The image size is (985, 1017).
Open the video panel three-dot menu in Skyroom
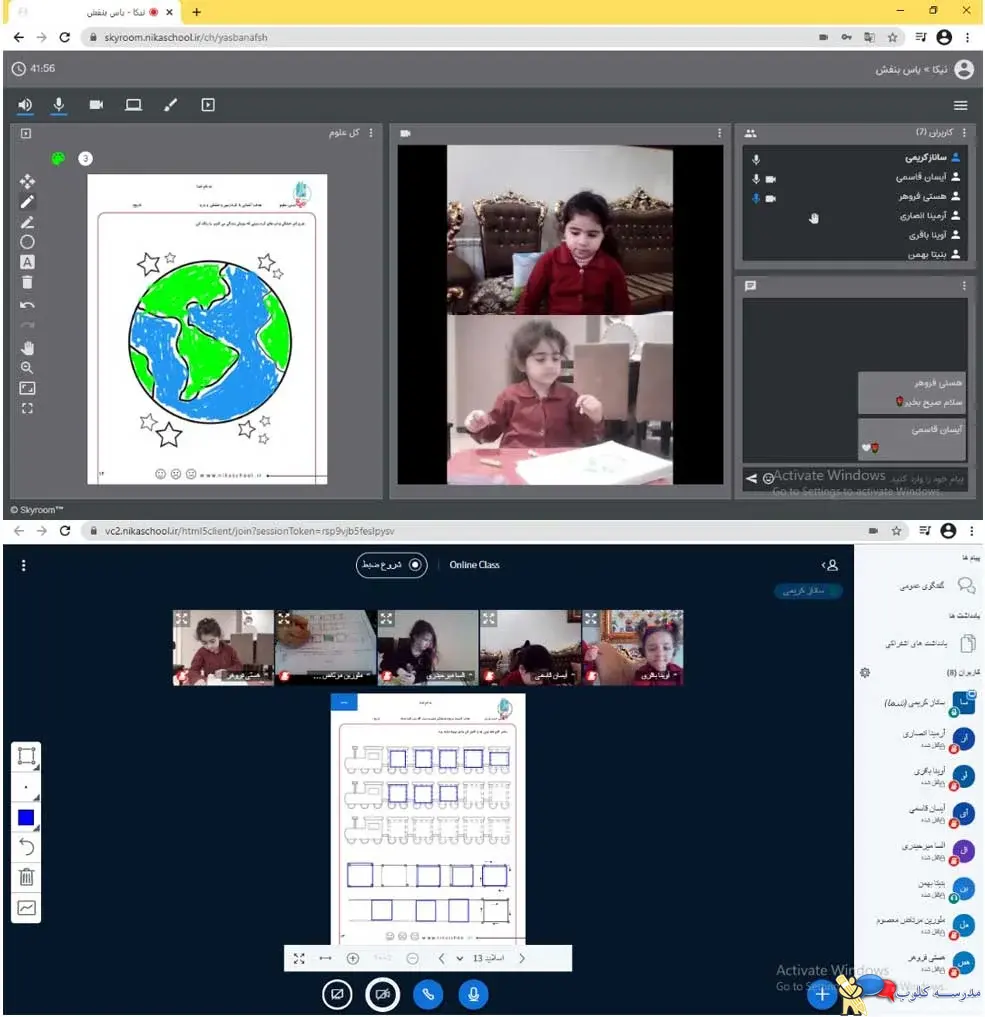click(x=719, y=133)
